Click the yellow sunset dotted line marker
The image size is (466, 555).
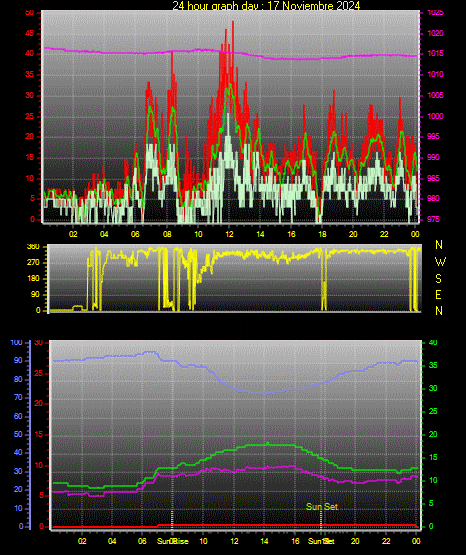coord(321,520)
